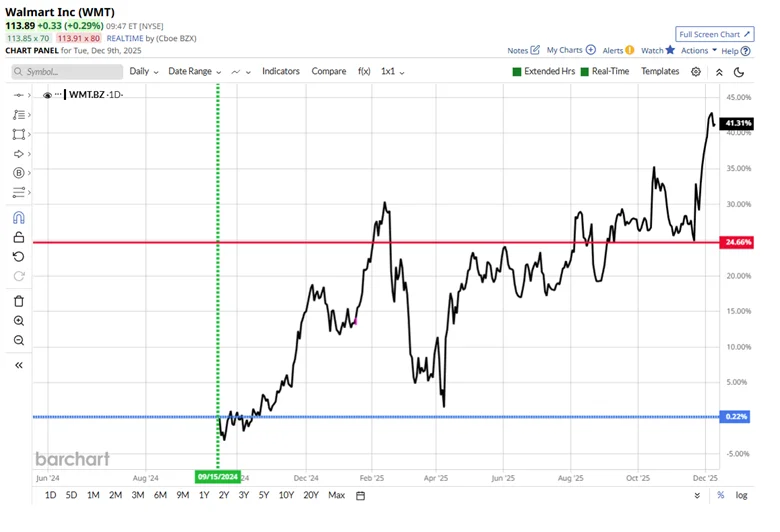Collapse the drawing tools sidebar
The height and width of the screenshot is (532, 780).
pyautogui.click(x=18, y=365)
